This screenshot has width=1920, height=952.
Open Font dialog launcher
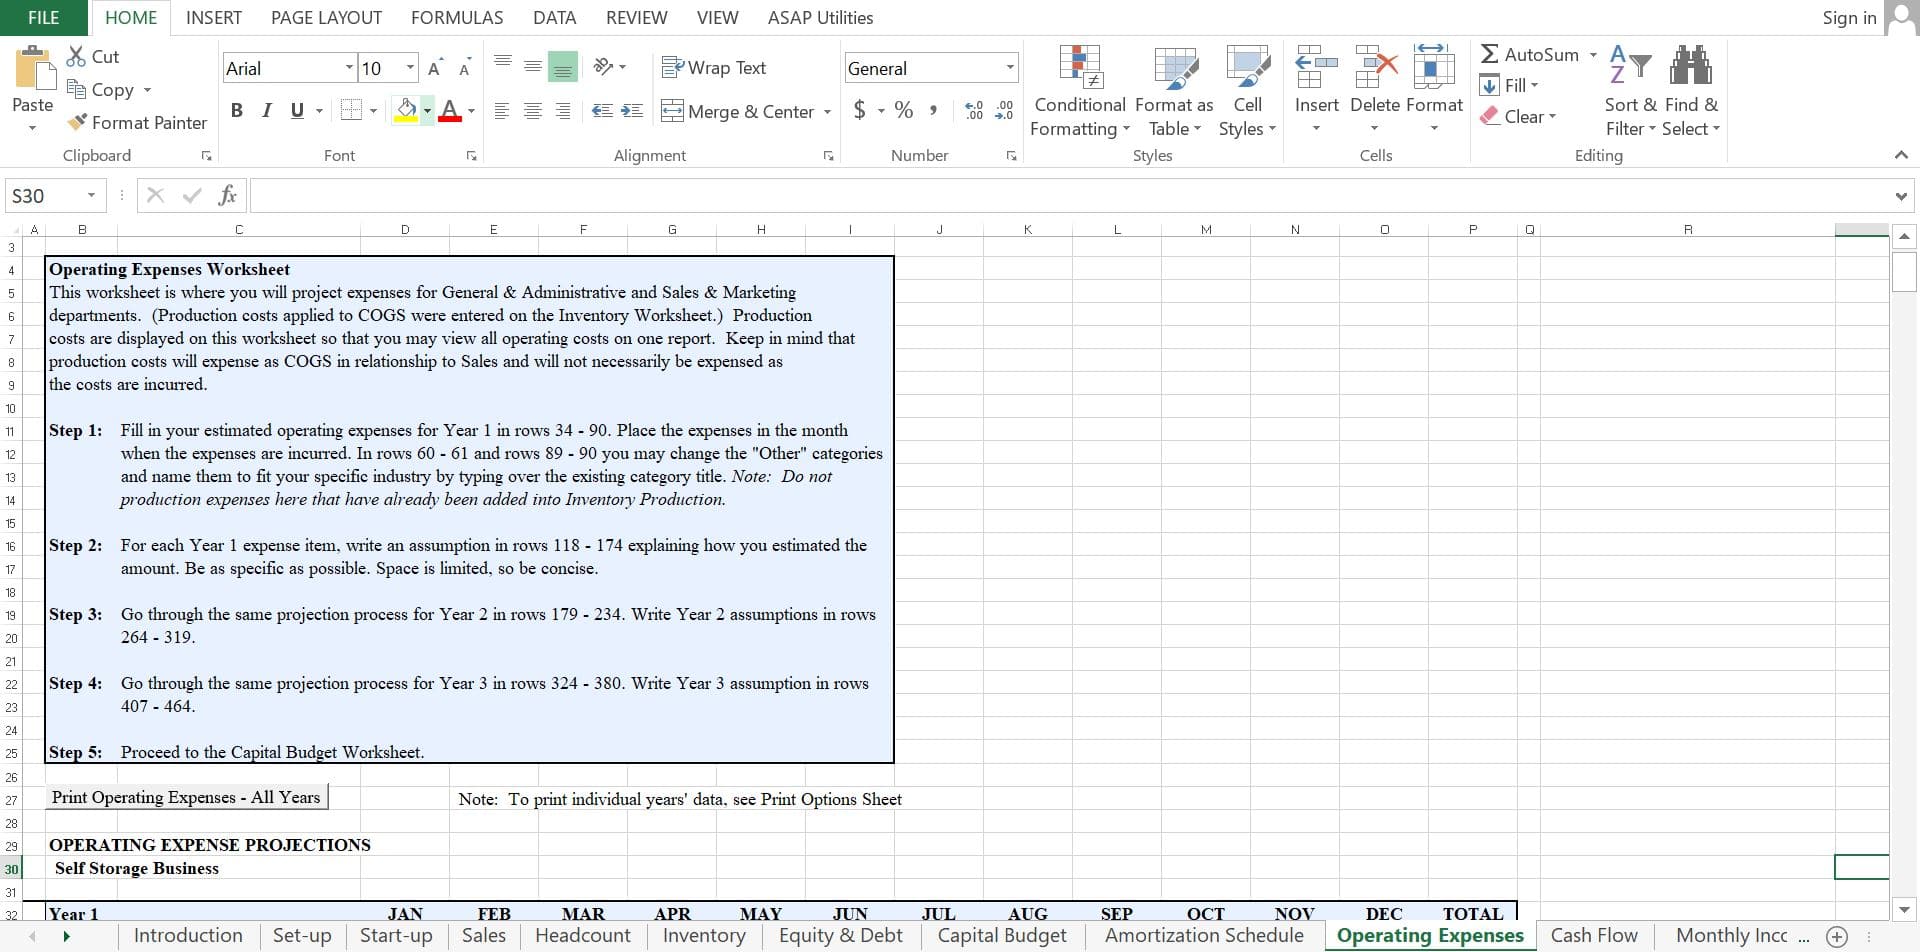[471, 156]
